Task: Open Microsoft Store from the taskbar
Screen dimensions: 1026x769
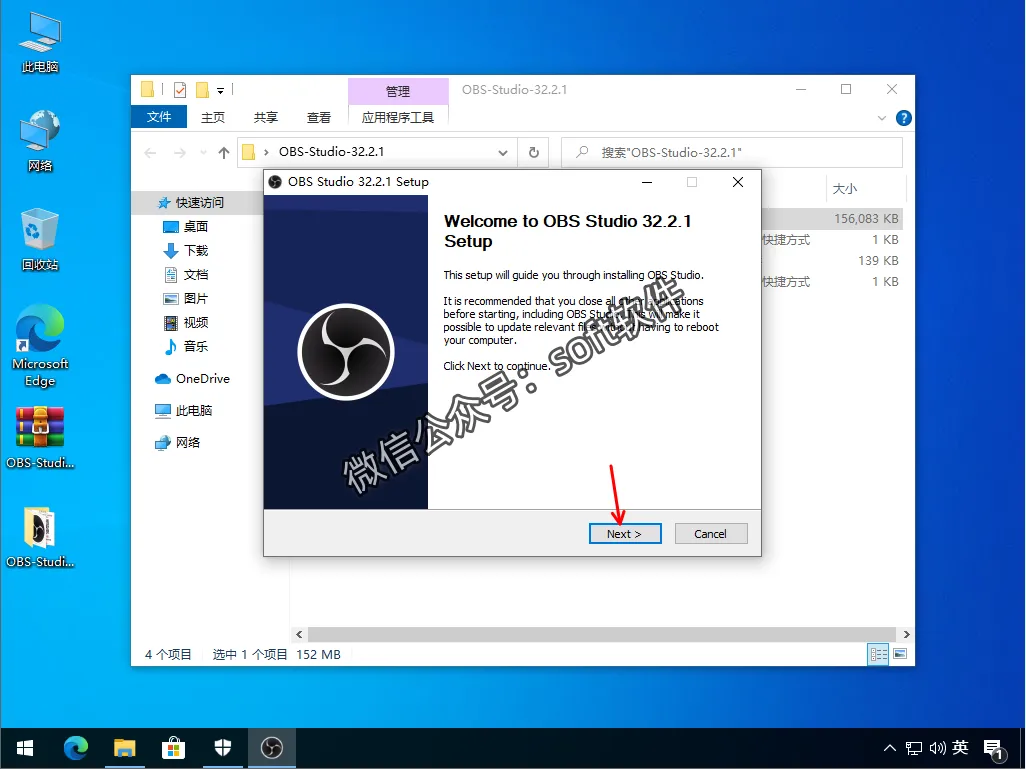Action: 173,748
